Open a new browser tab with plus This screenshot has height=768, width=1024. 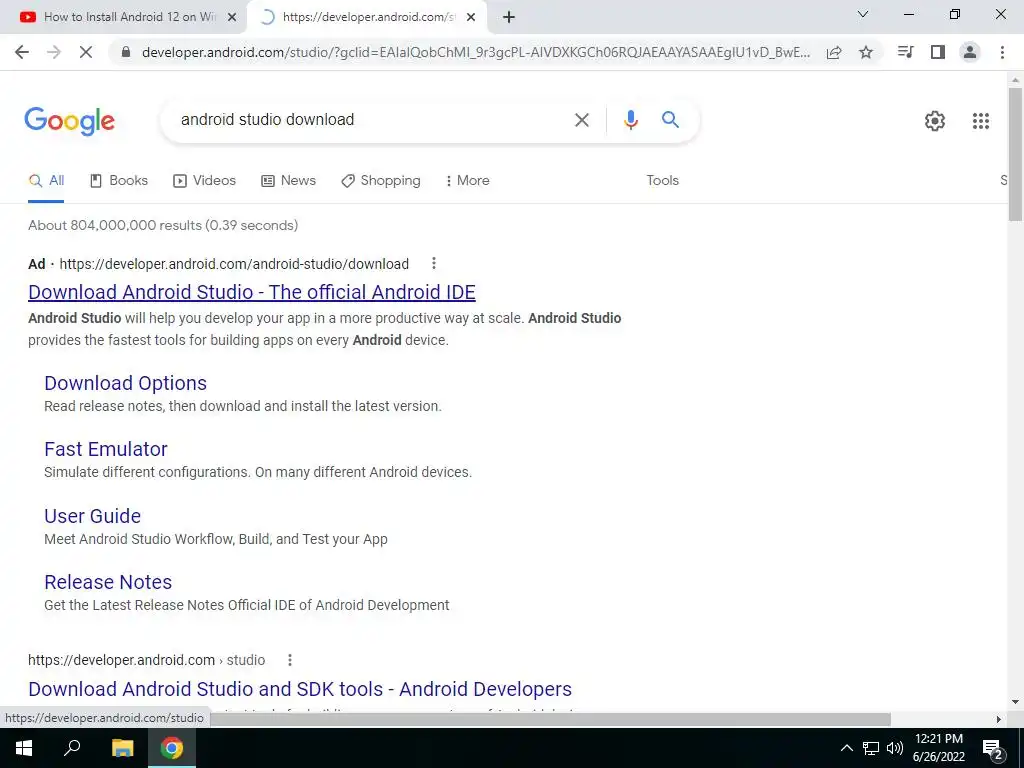[x=509, y=18]
